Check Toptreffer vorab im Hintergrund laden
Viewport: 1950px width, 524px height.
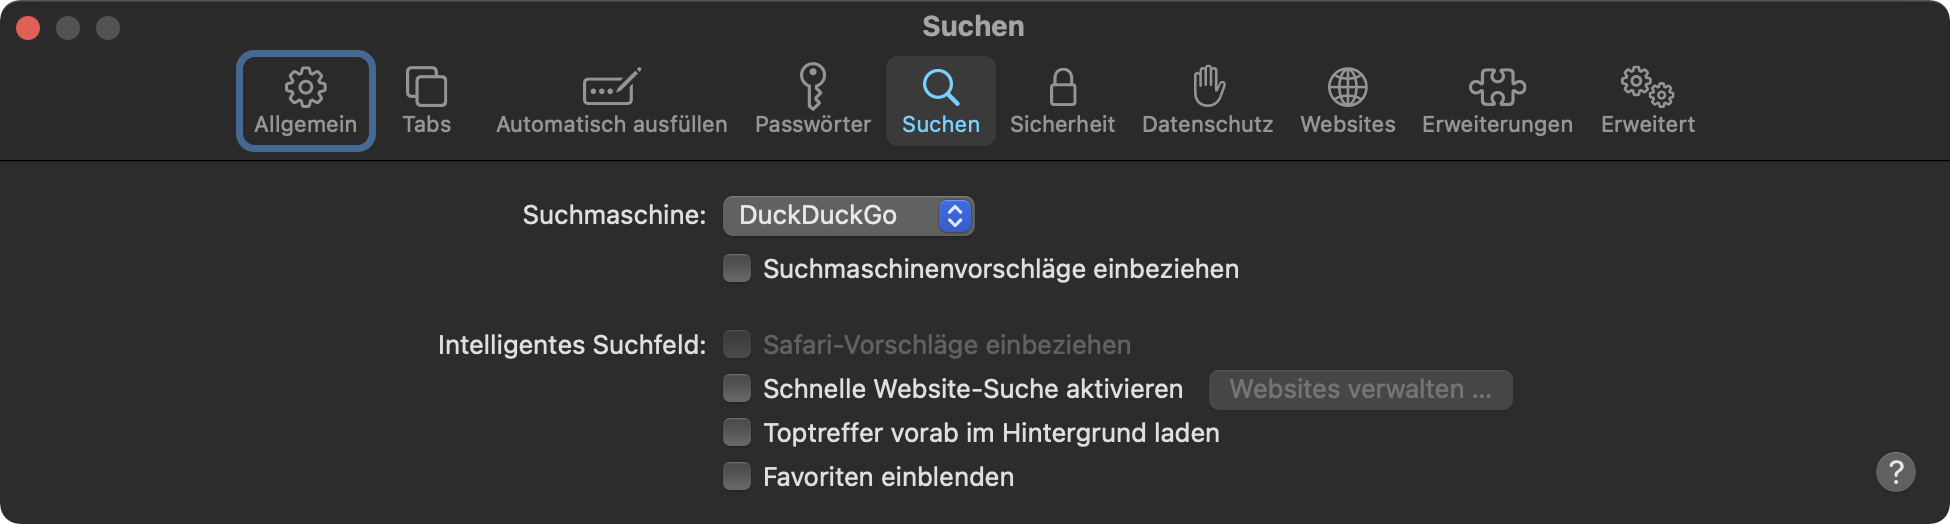[737, 433]
